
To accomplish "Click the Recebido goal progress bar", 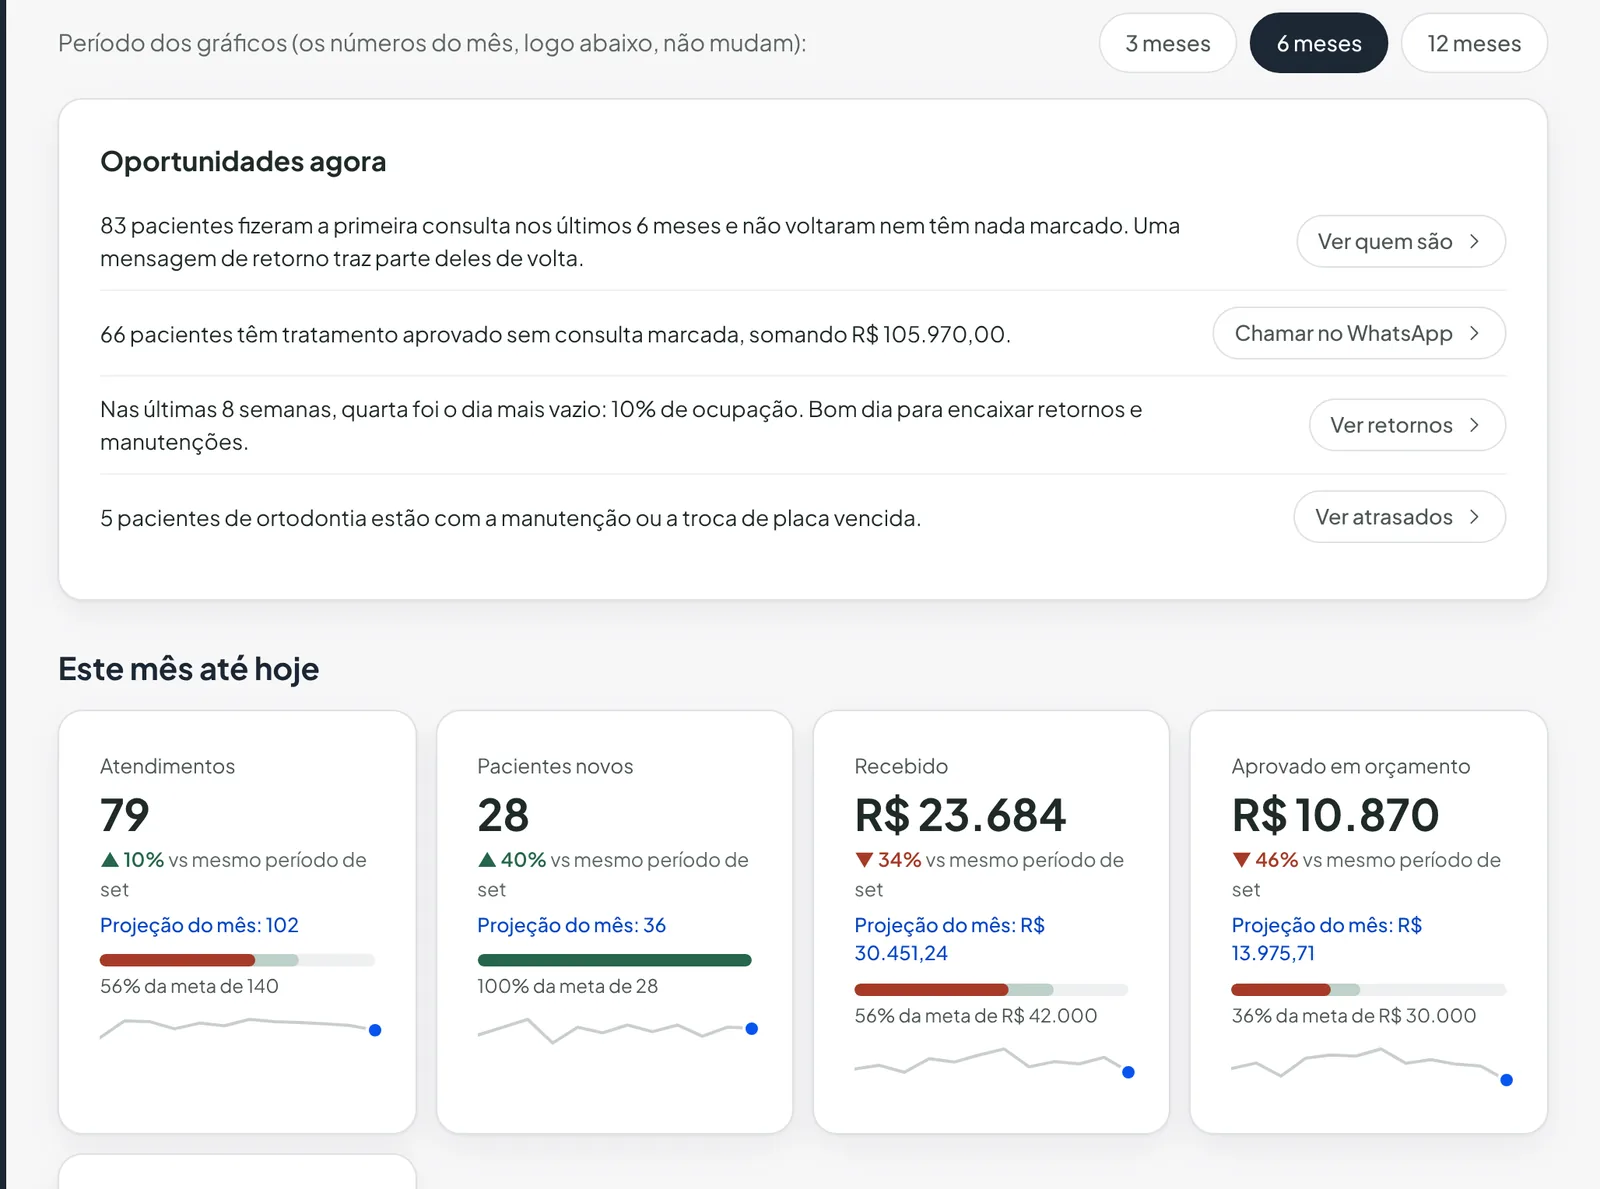I will pos(991,990).
